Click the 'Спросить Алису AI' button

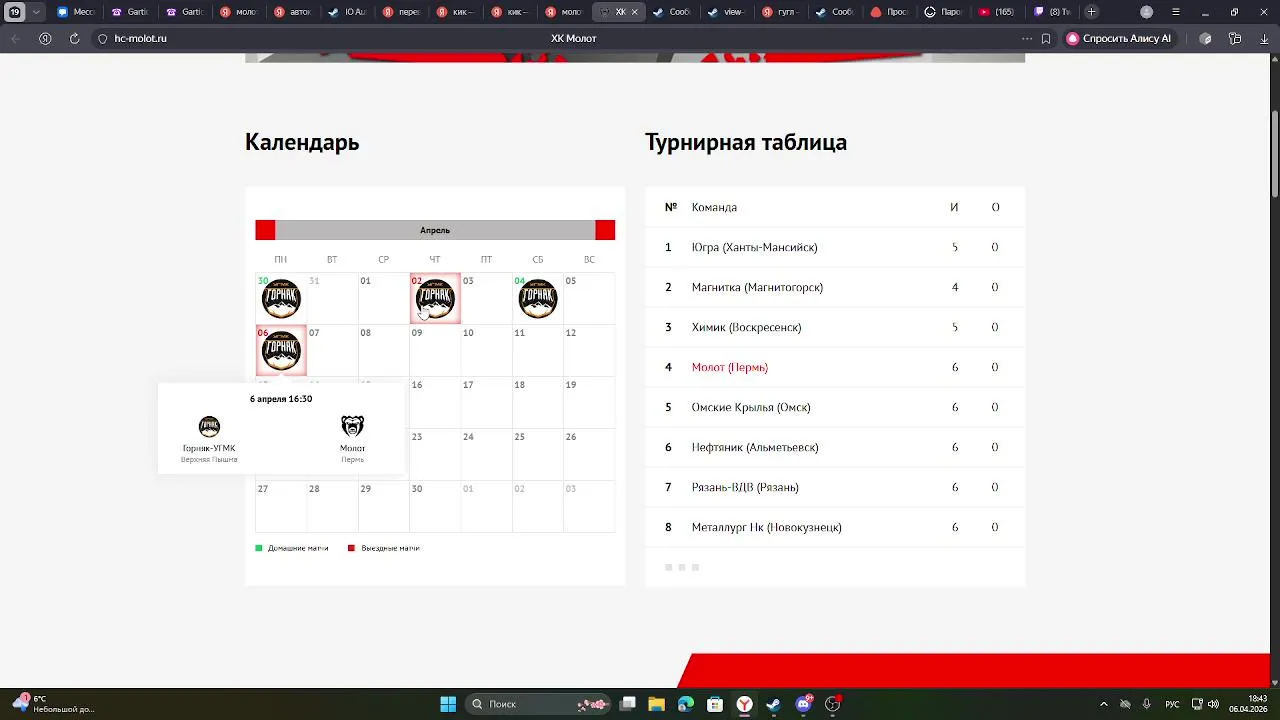(x=1118, y=38)
